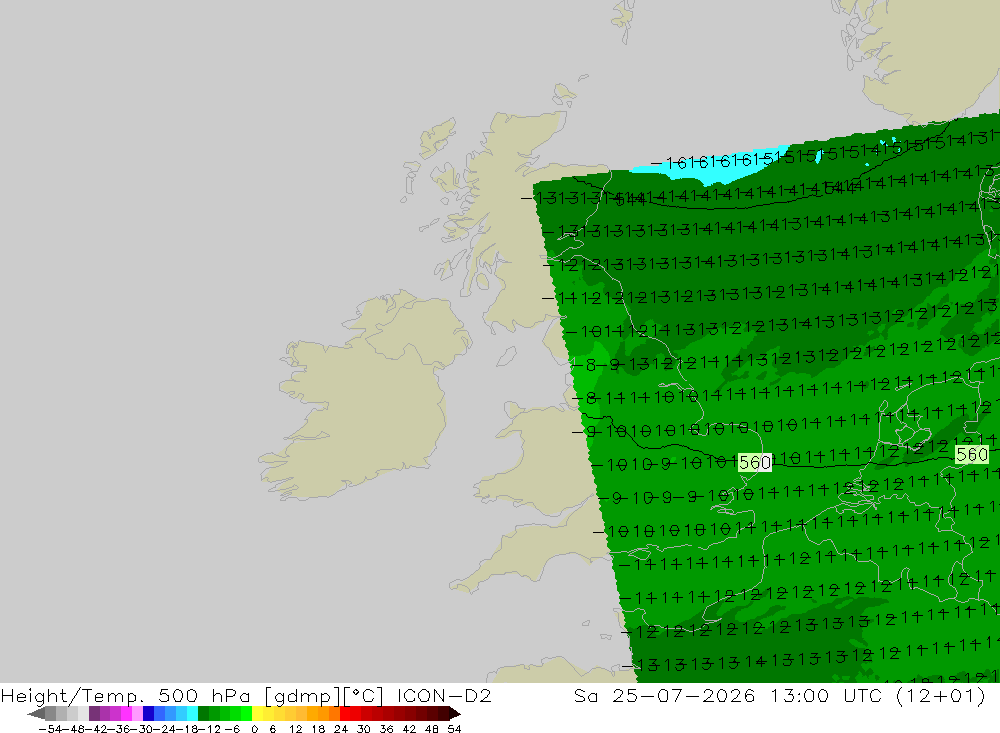Click the '-54' legend scale label
This screenshot has width=1000, height=733.
pyautogui.click(x=50, y=729)
